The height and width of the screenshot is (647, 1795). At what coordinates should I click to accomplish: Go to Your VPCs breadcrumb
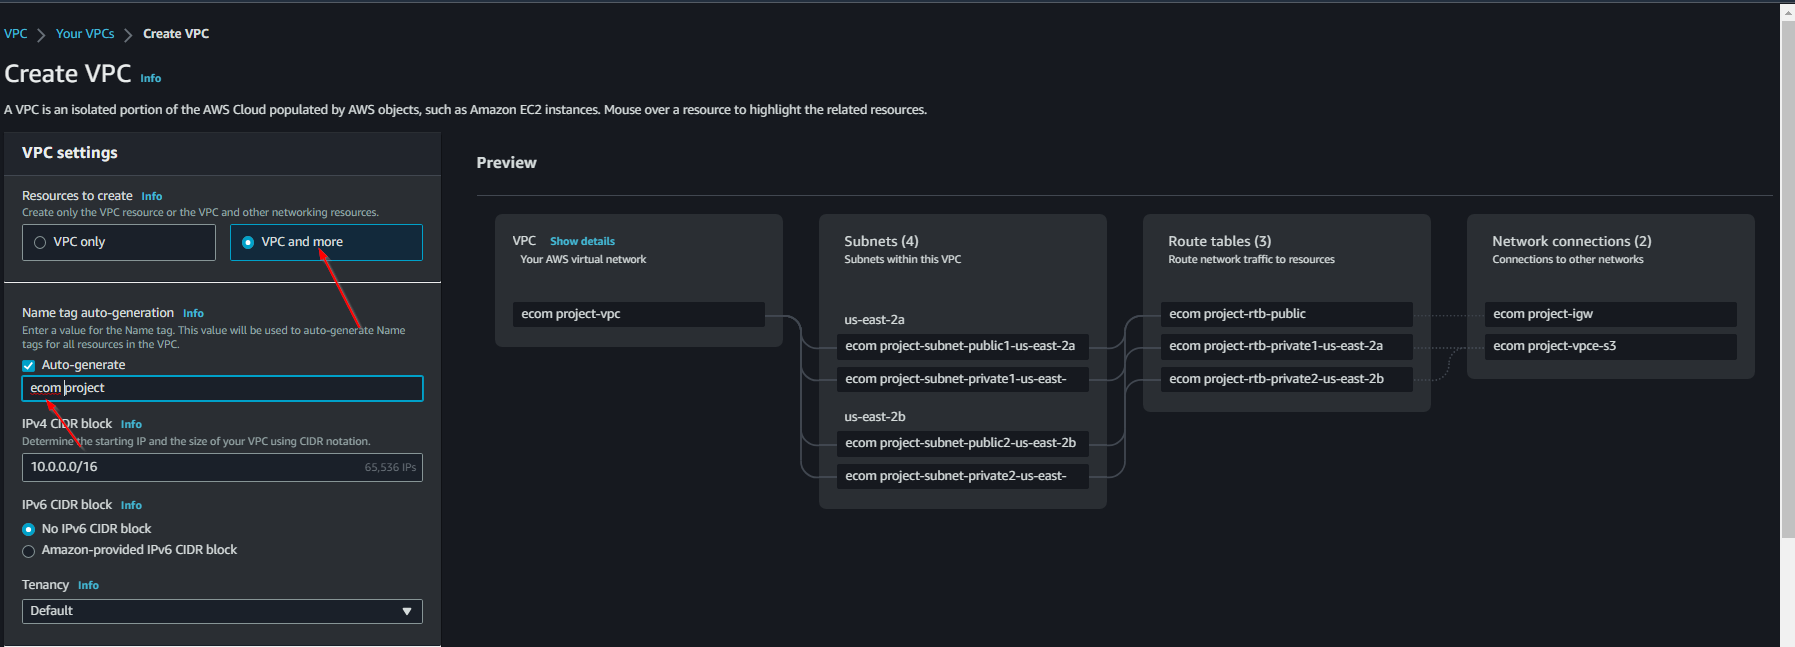(x=85, y=34)
